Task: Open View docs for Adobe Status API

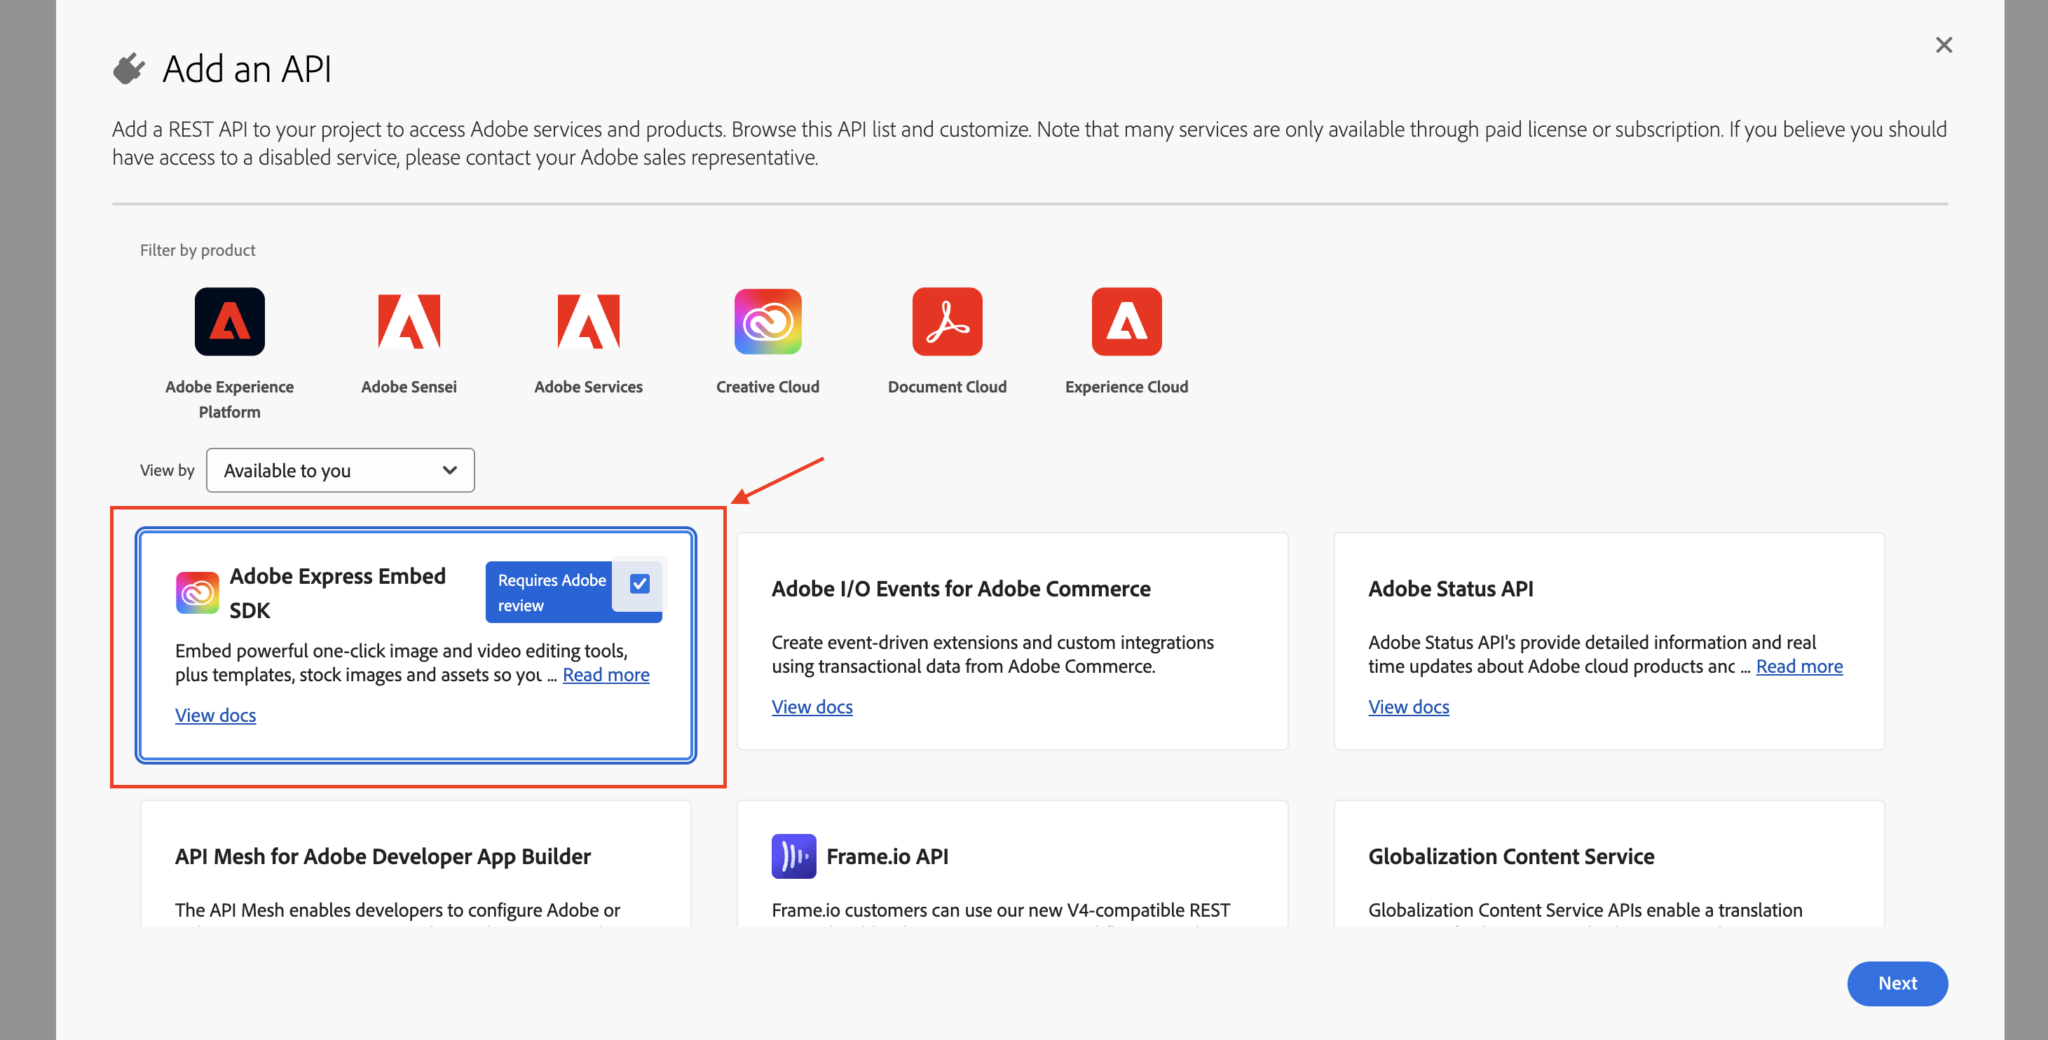Action: click(x=1408, y=707)
